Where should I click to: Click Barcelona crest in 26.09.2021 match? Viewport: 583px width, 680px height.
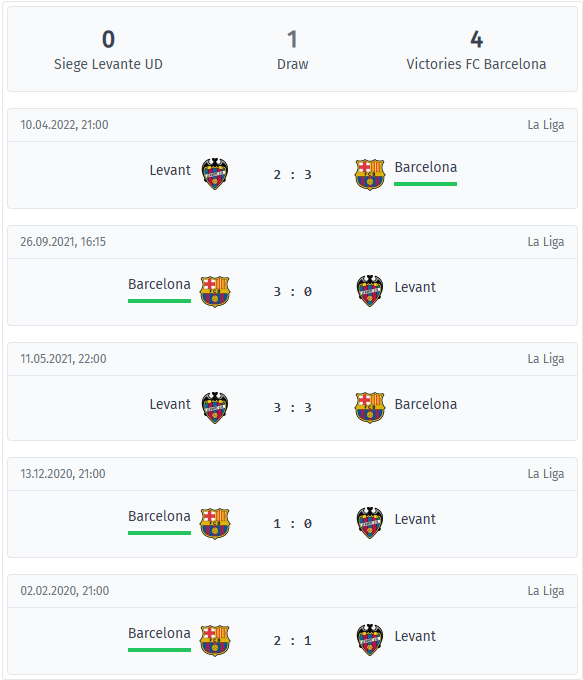215,291
